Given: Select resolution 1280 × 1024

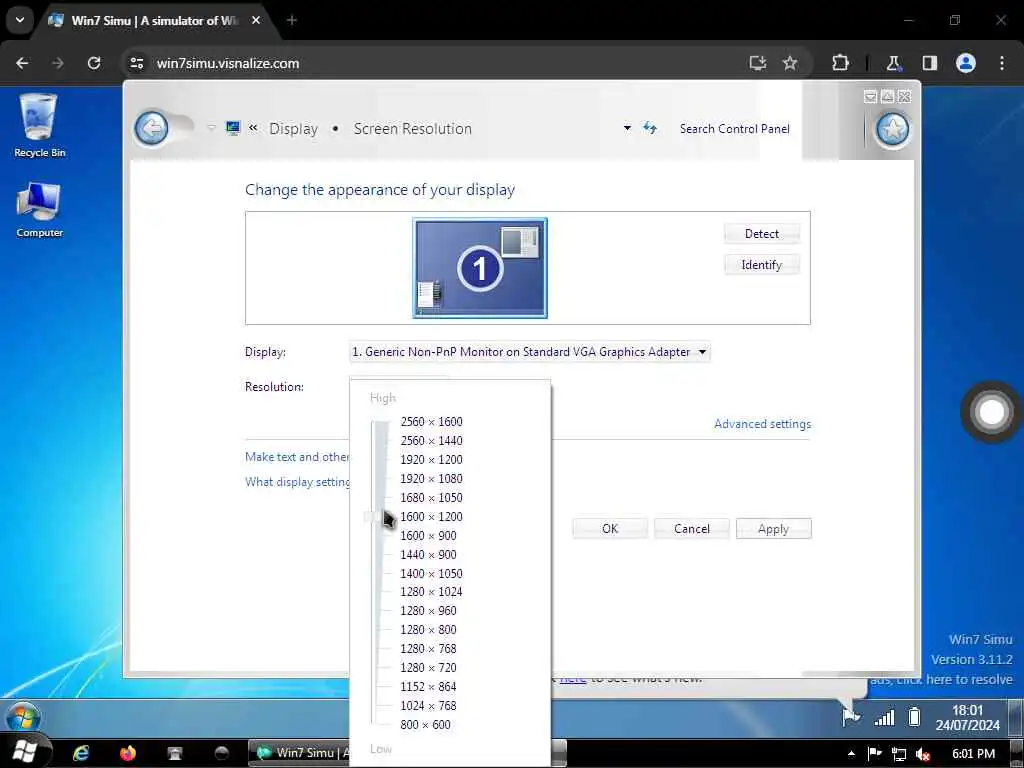Looking at the screenshot, I should pyautogui.click(x=431, y=591).
